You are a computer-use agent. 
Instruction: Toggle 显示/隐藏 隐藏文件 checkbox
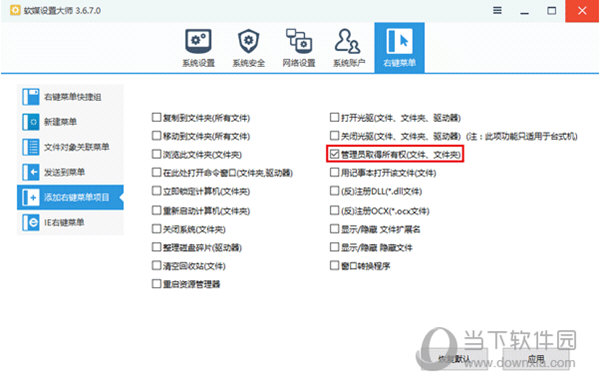coord(334,247)
